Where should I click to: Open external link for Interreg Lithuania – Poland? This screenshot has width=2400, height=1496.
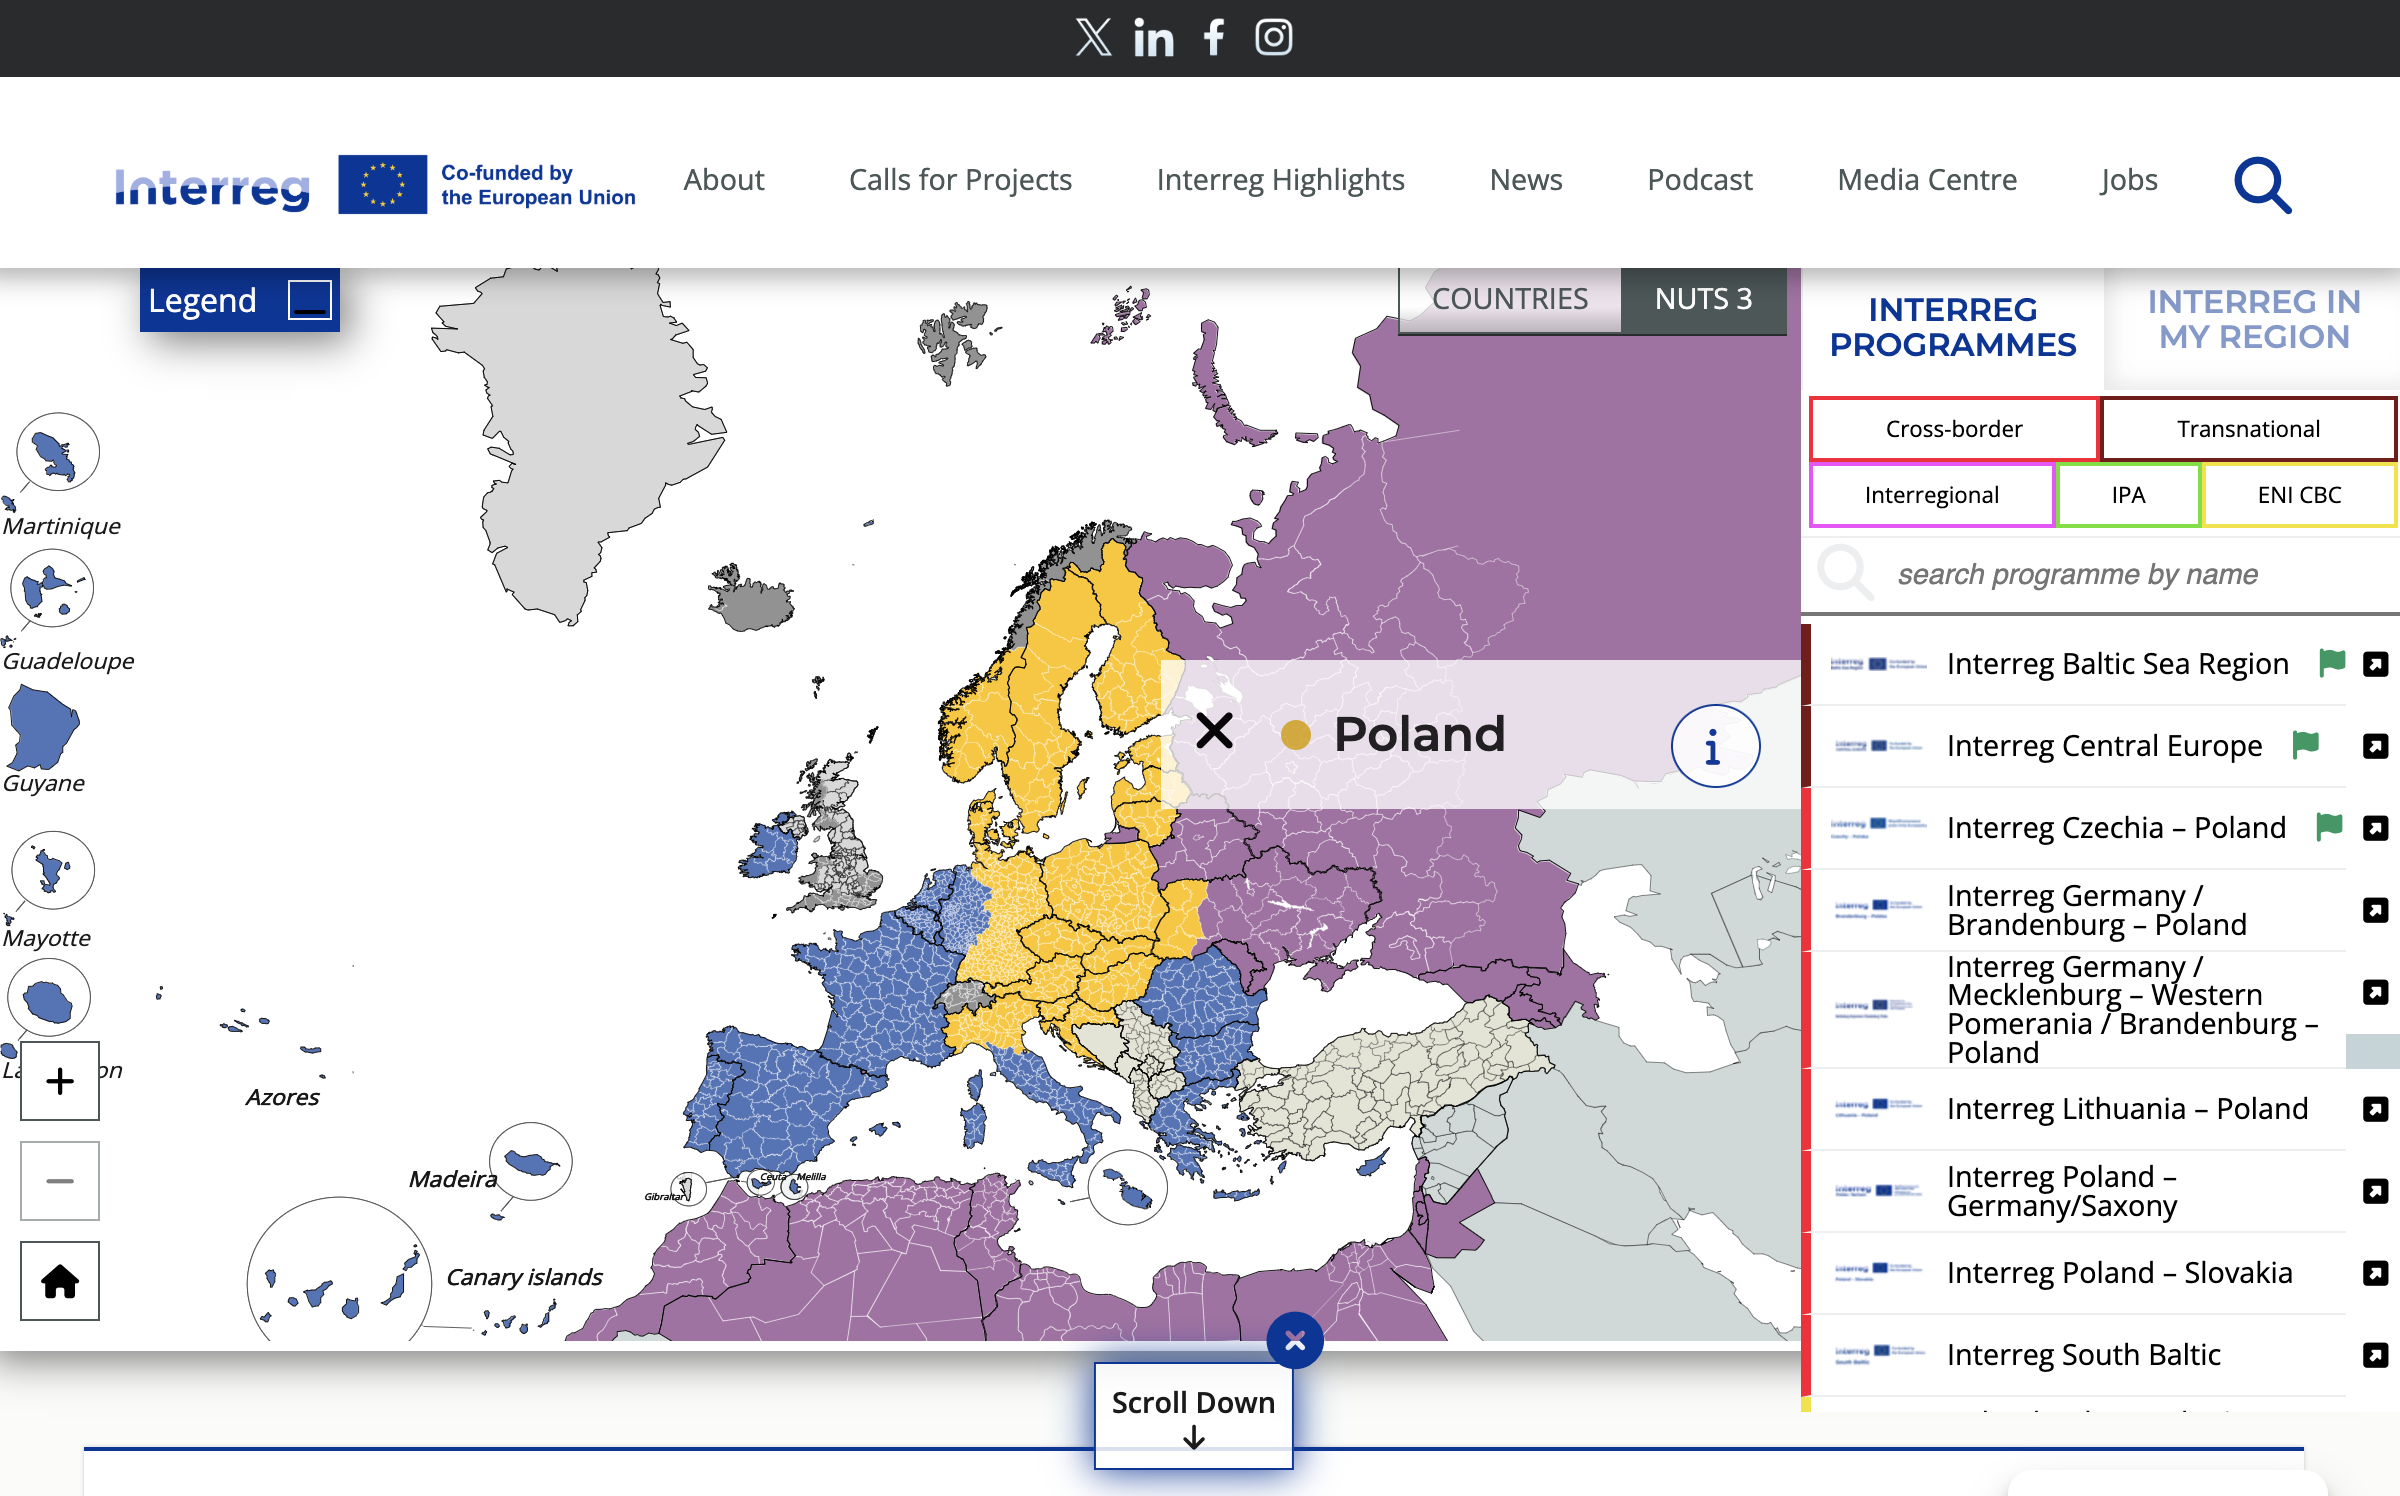click(x=2376, y=1109)
